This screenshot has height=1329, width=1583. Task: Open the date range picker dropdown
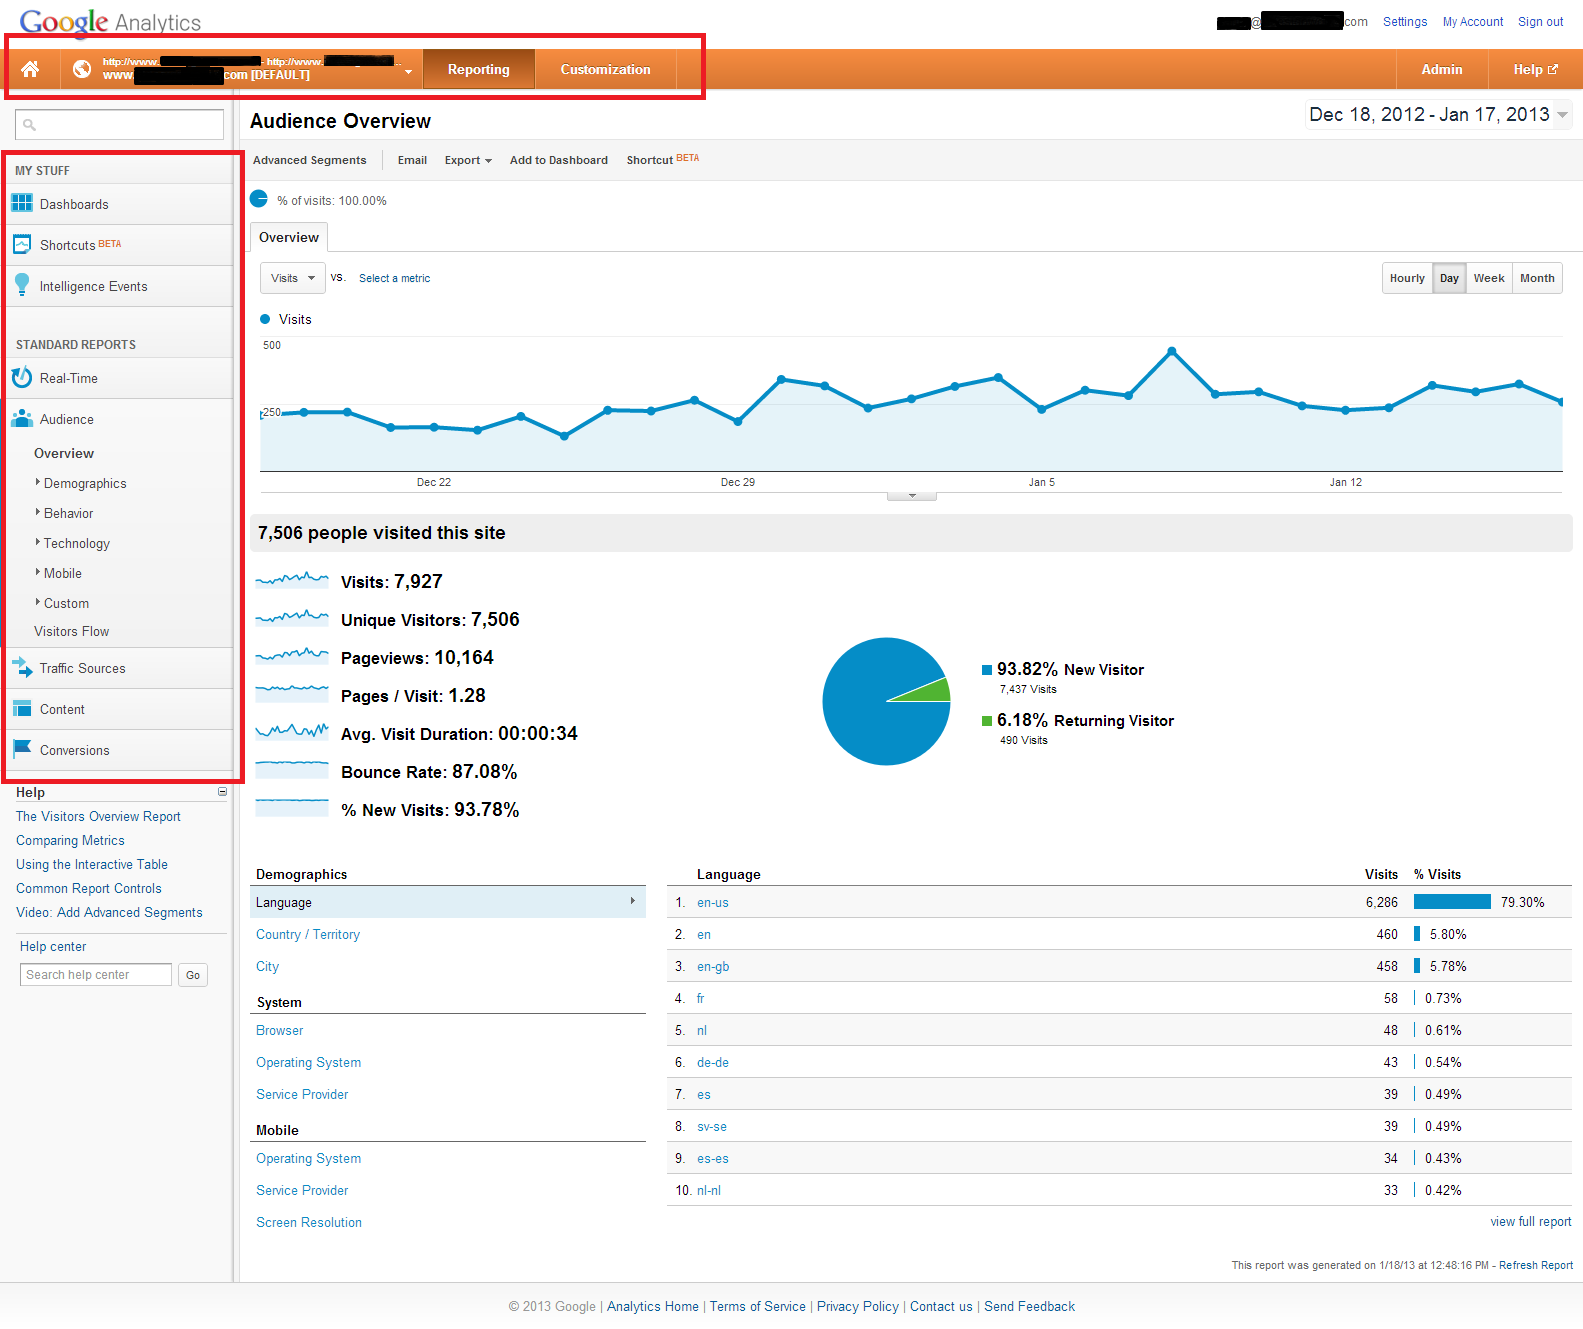point(1439,115)
